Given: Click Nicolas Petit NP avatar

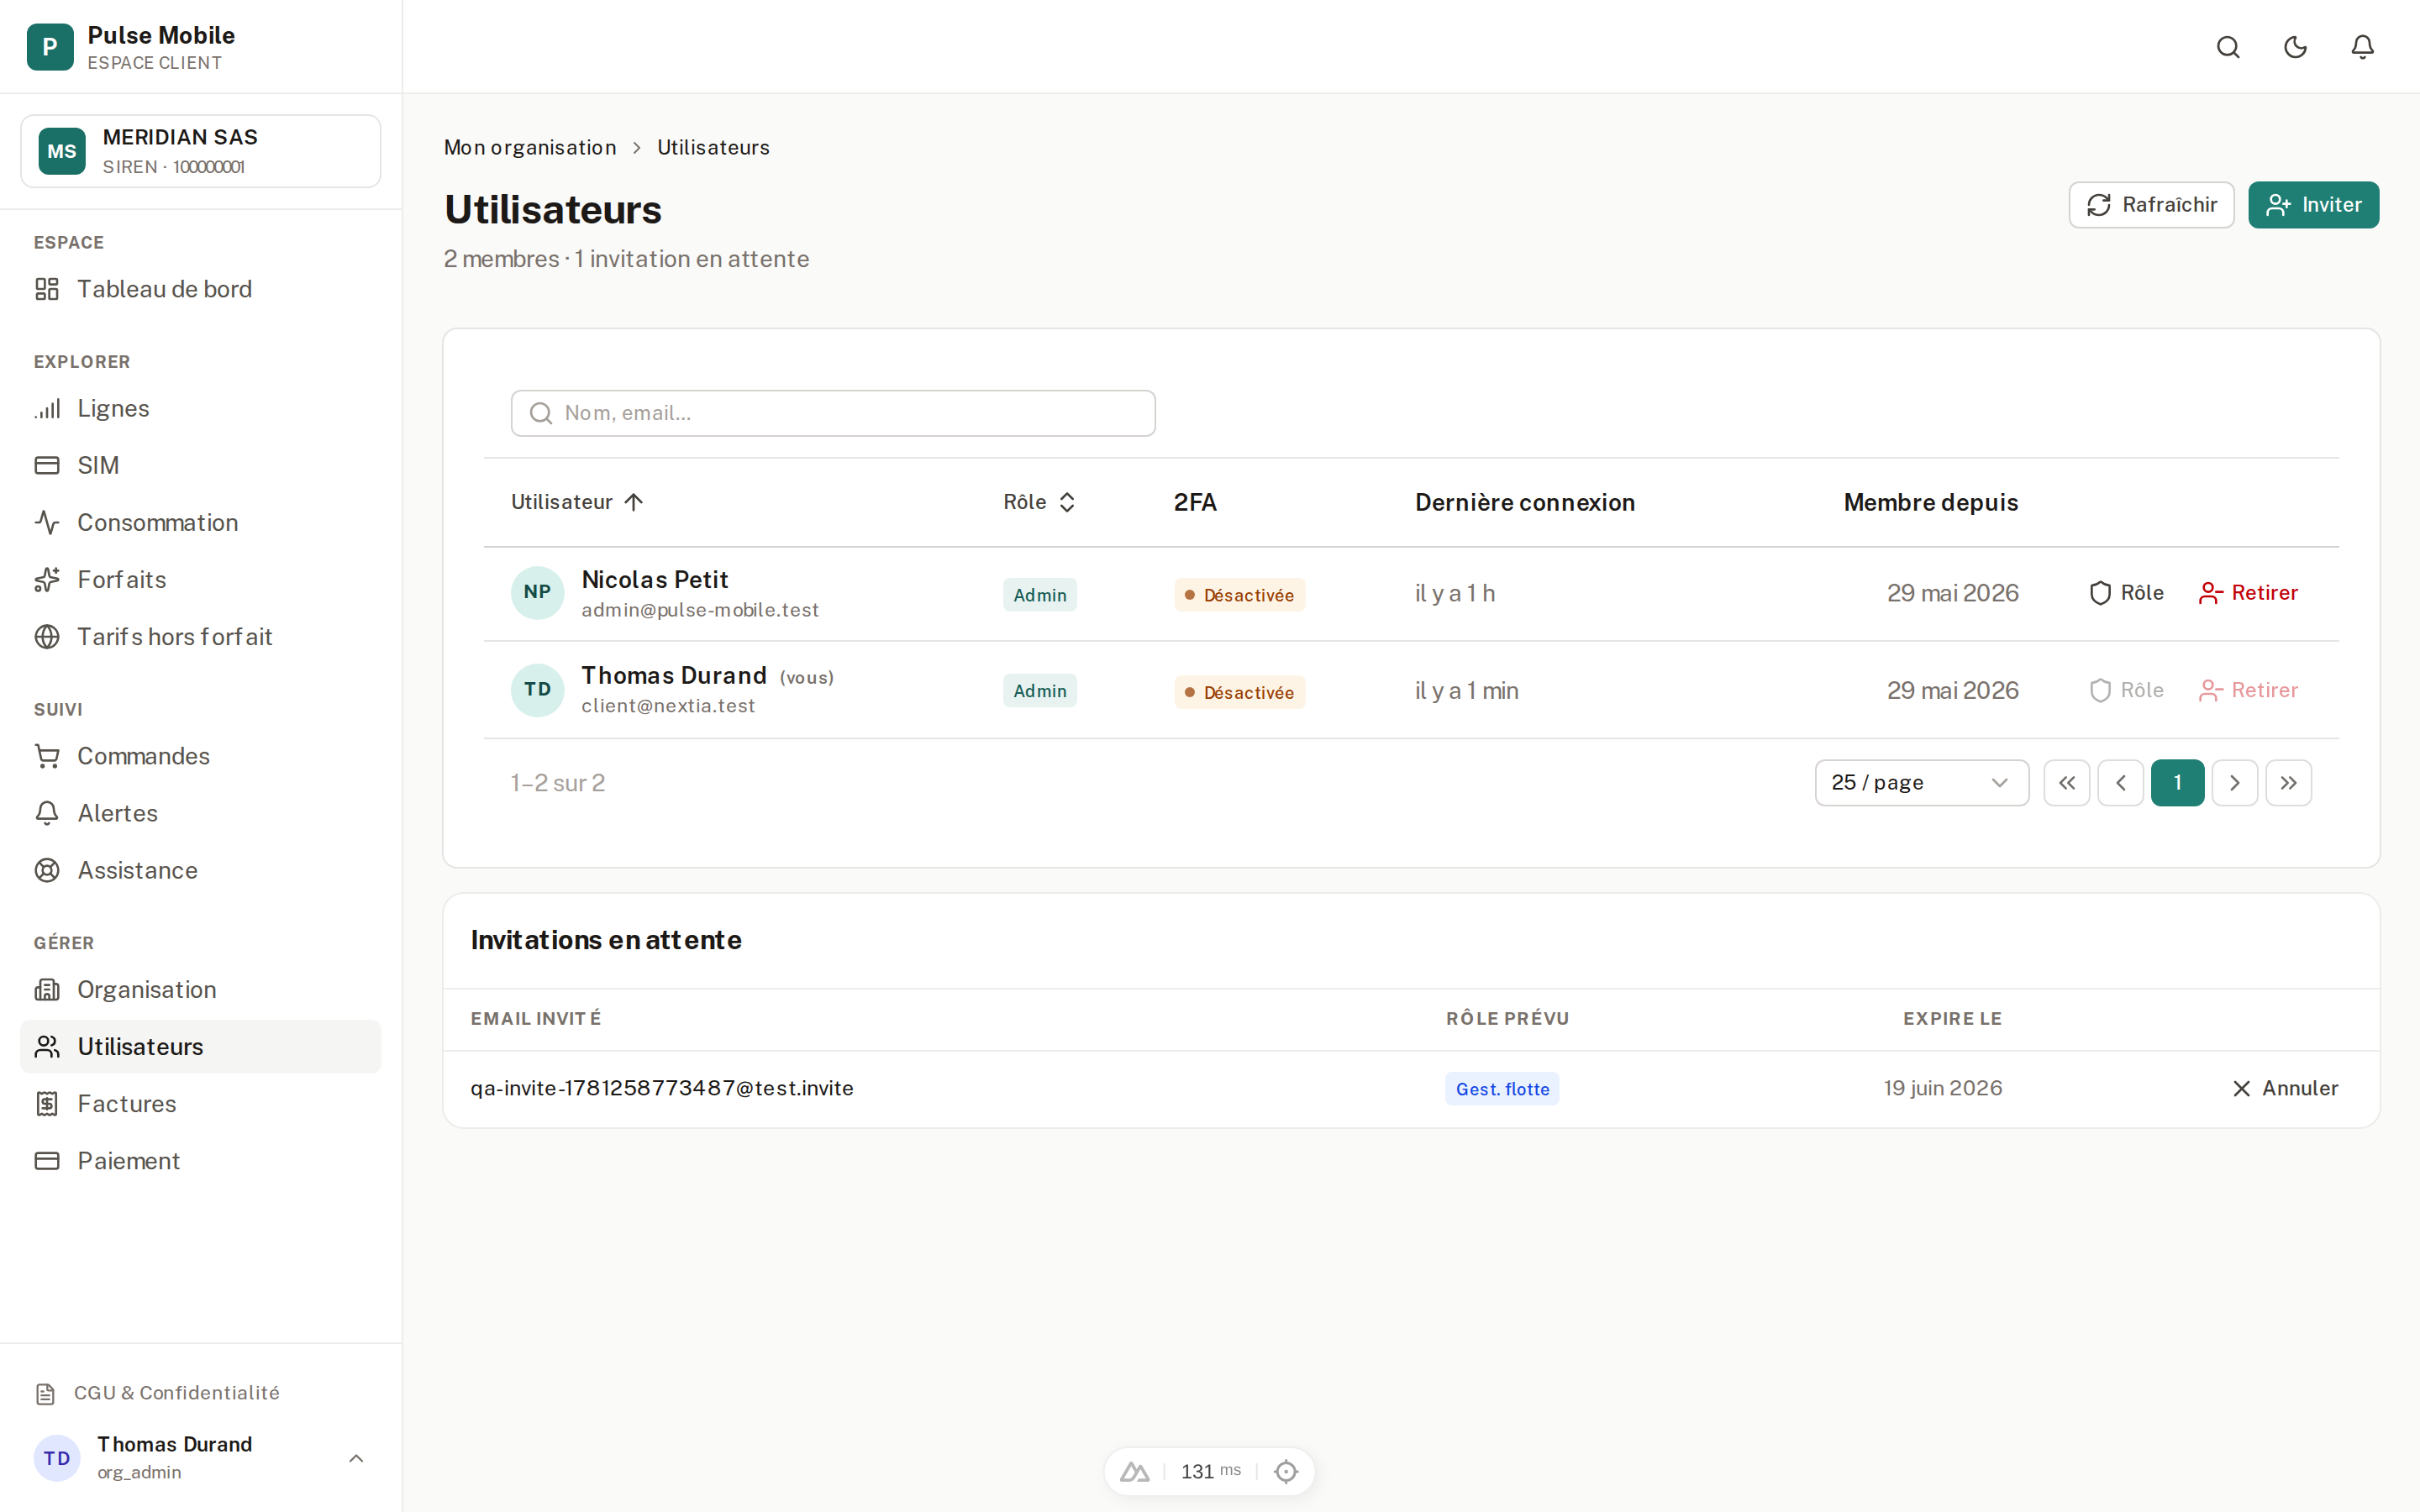Looking at the screenshot, I should pos(537,592).
